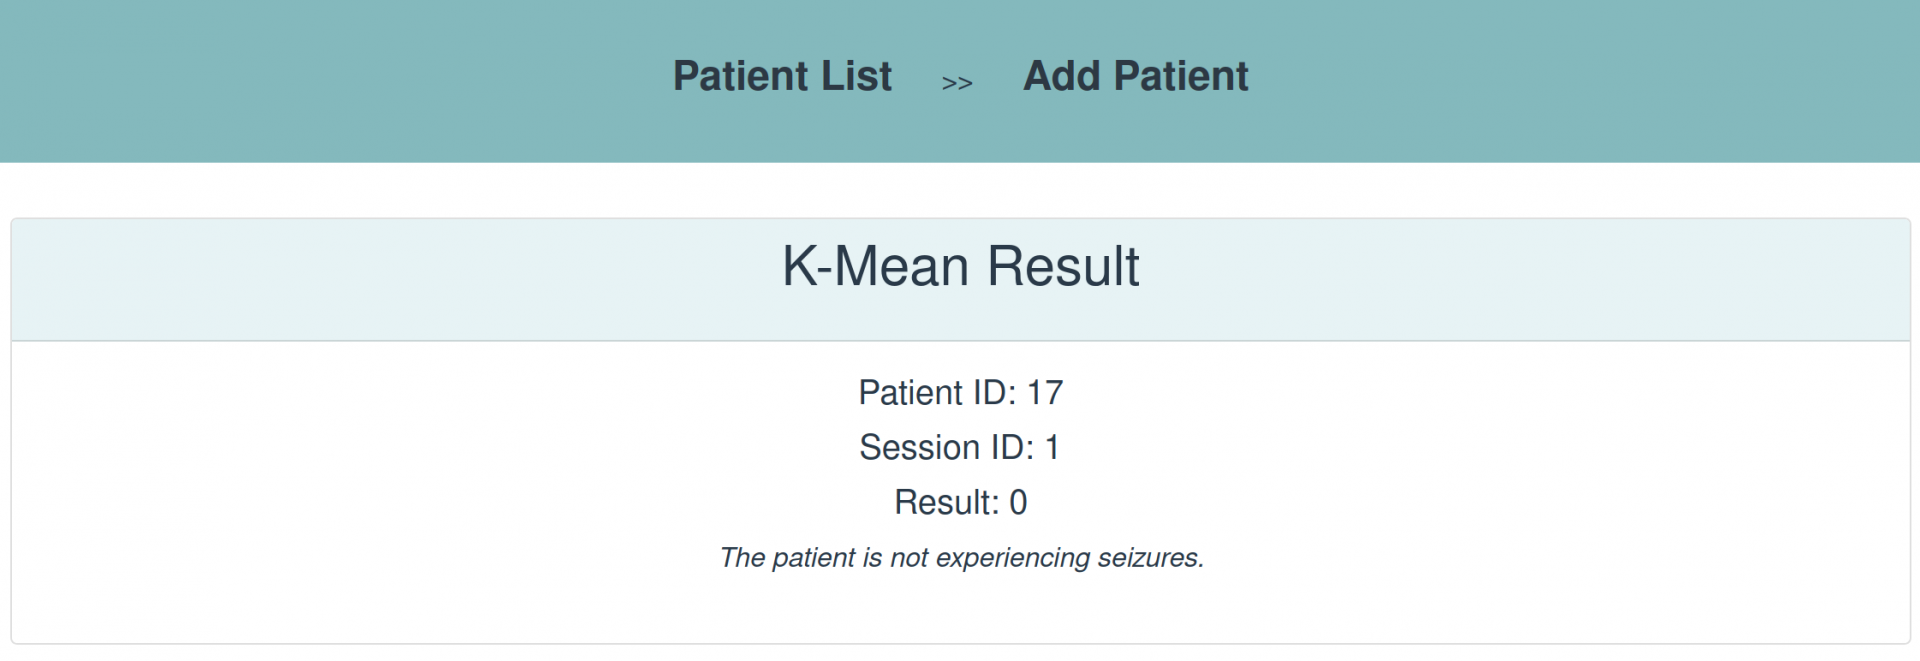Click the ">>" separator between navigation links

(x=957, y=84)
